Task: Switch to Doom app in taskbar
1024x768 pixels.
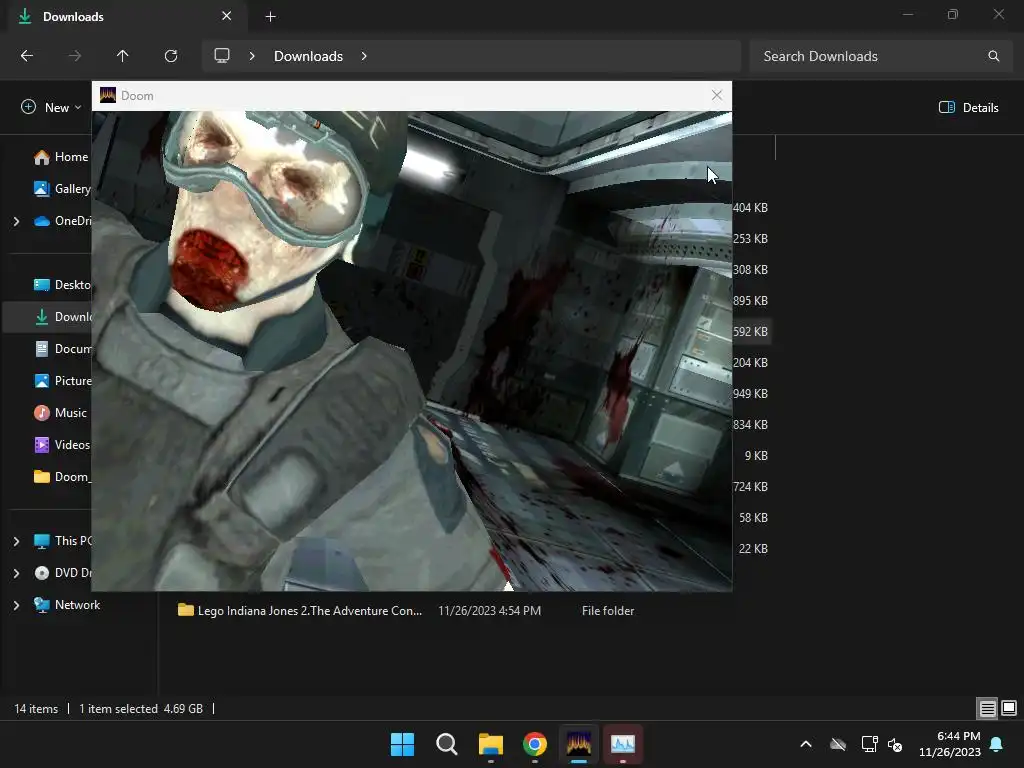Action: pos(579,744)
